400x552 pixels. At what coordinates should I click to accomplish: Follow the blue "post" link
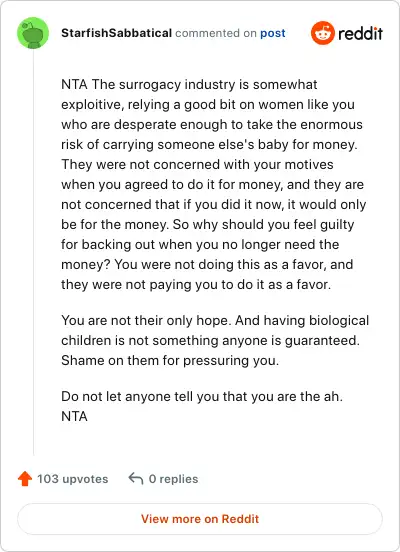click(273, 33)
